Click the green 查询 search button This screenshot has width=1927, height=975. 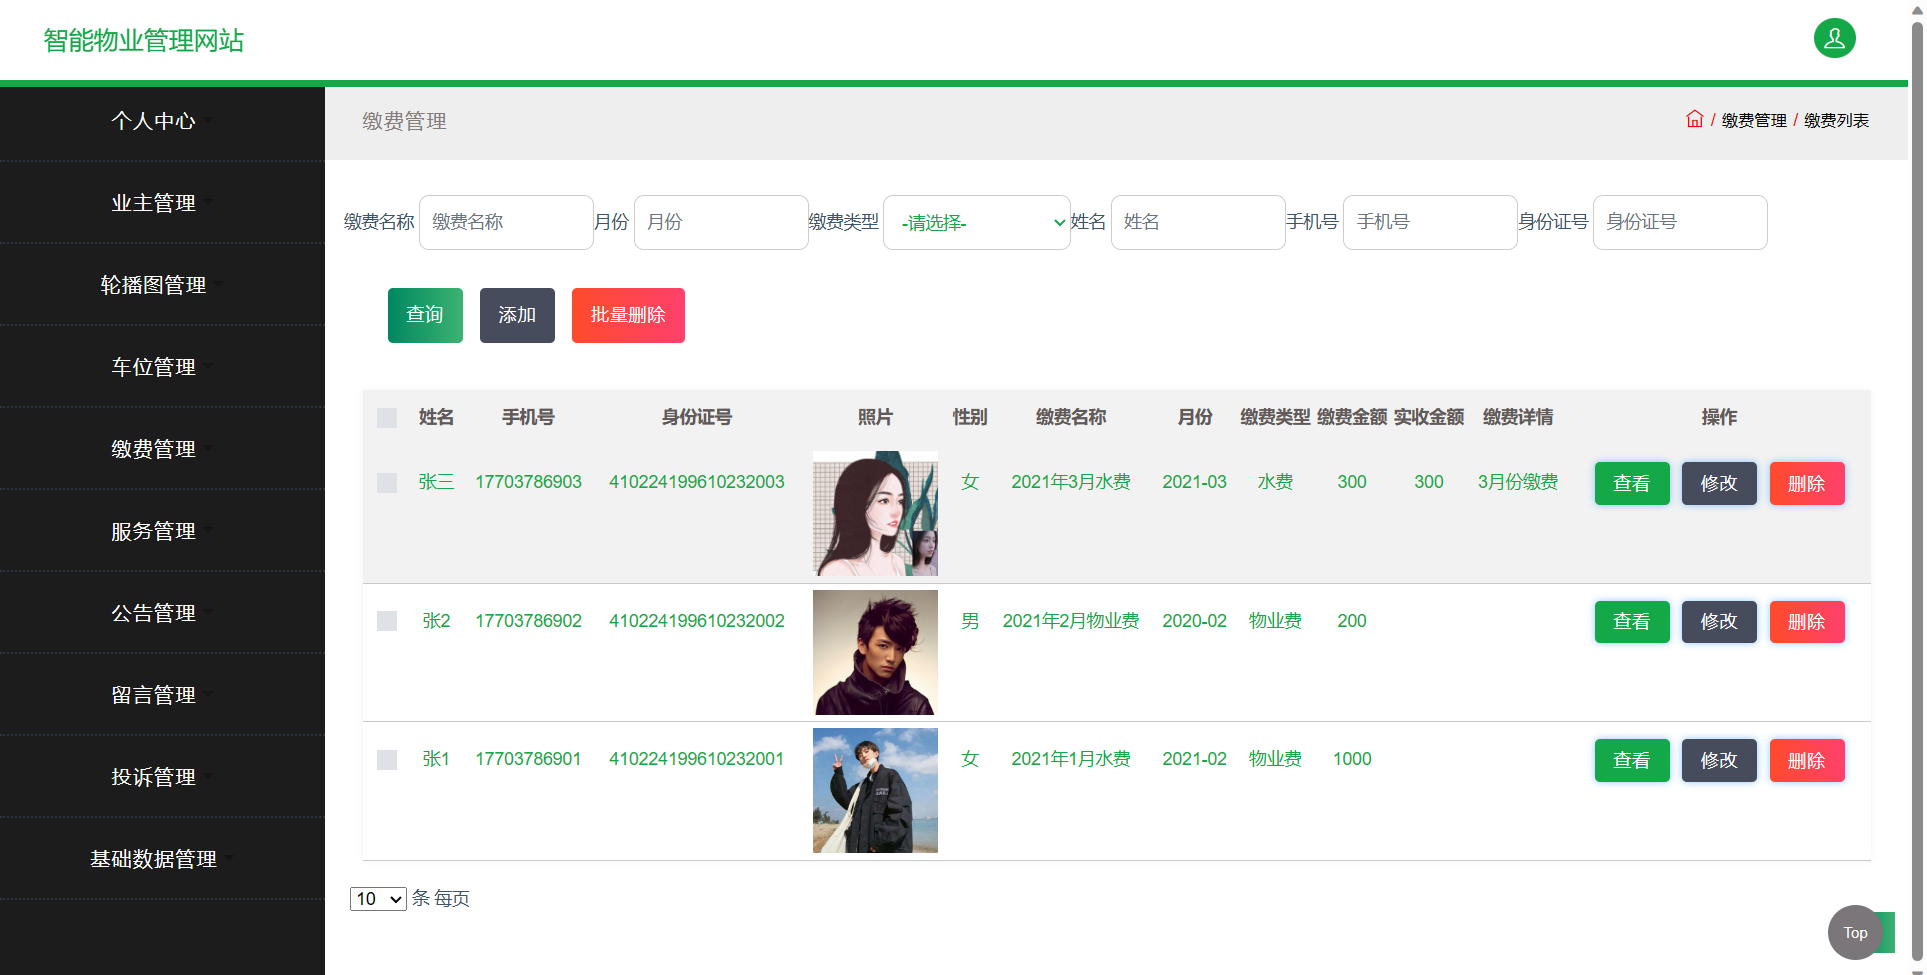coord(424,315)
